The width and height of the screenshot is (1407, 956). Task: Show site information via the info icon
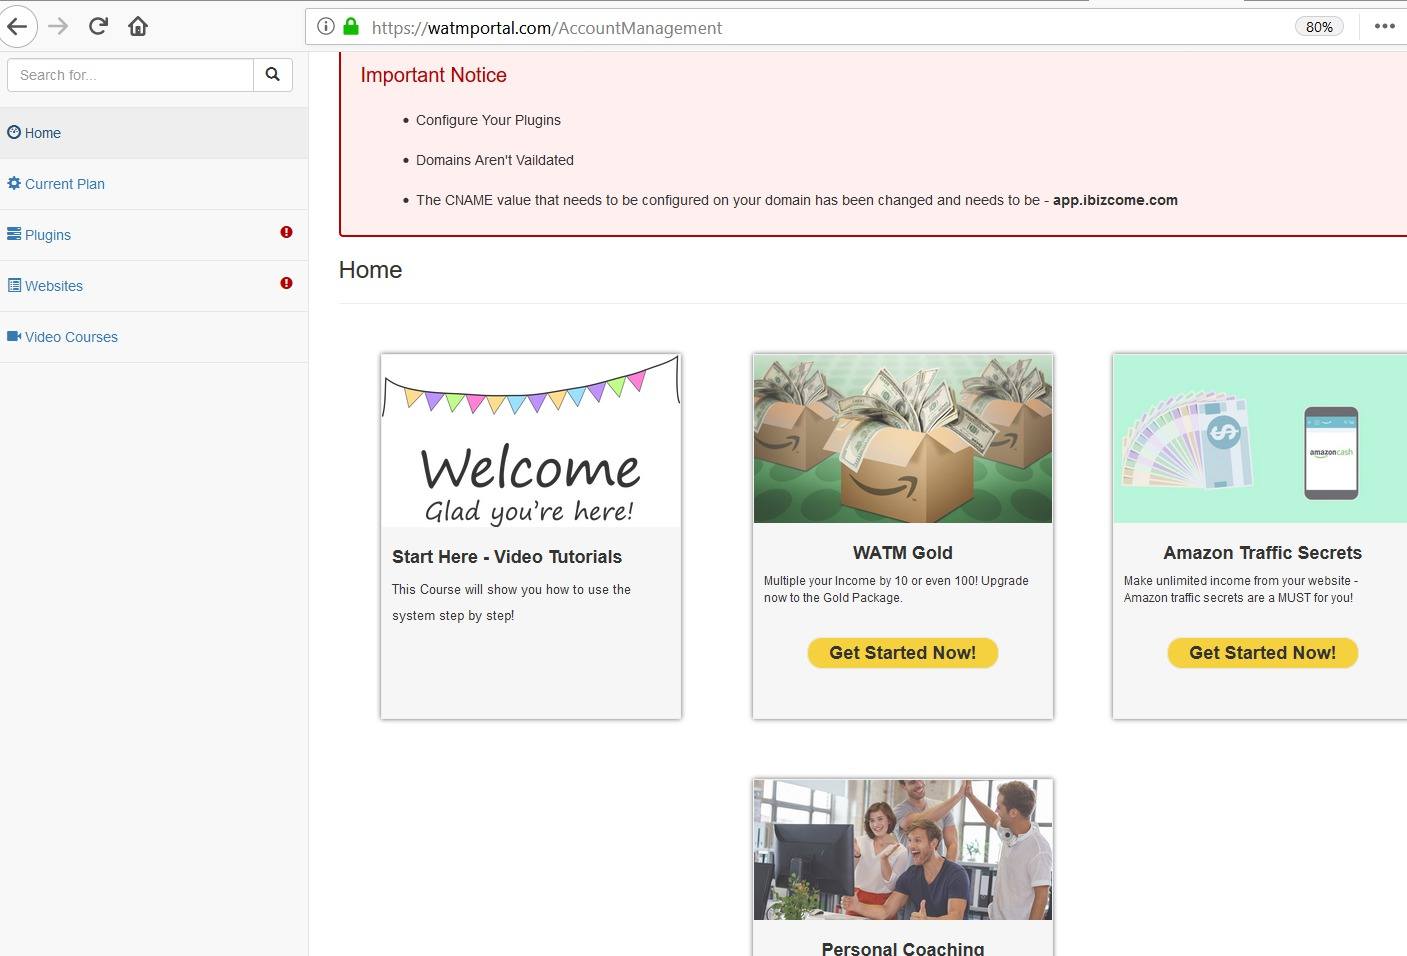coord(326,27)
